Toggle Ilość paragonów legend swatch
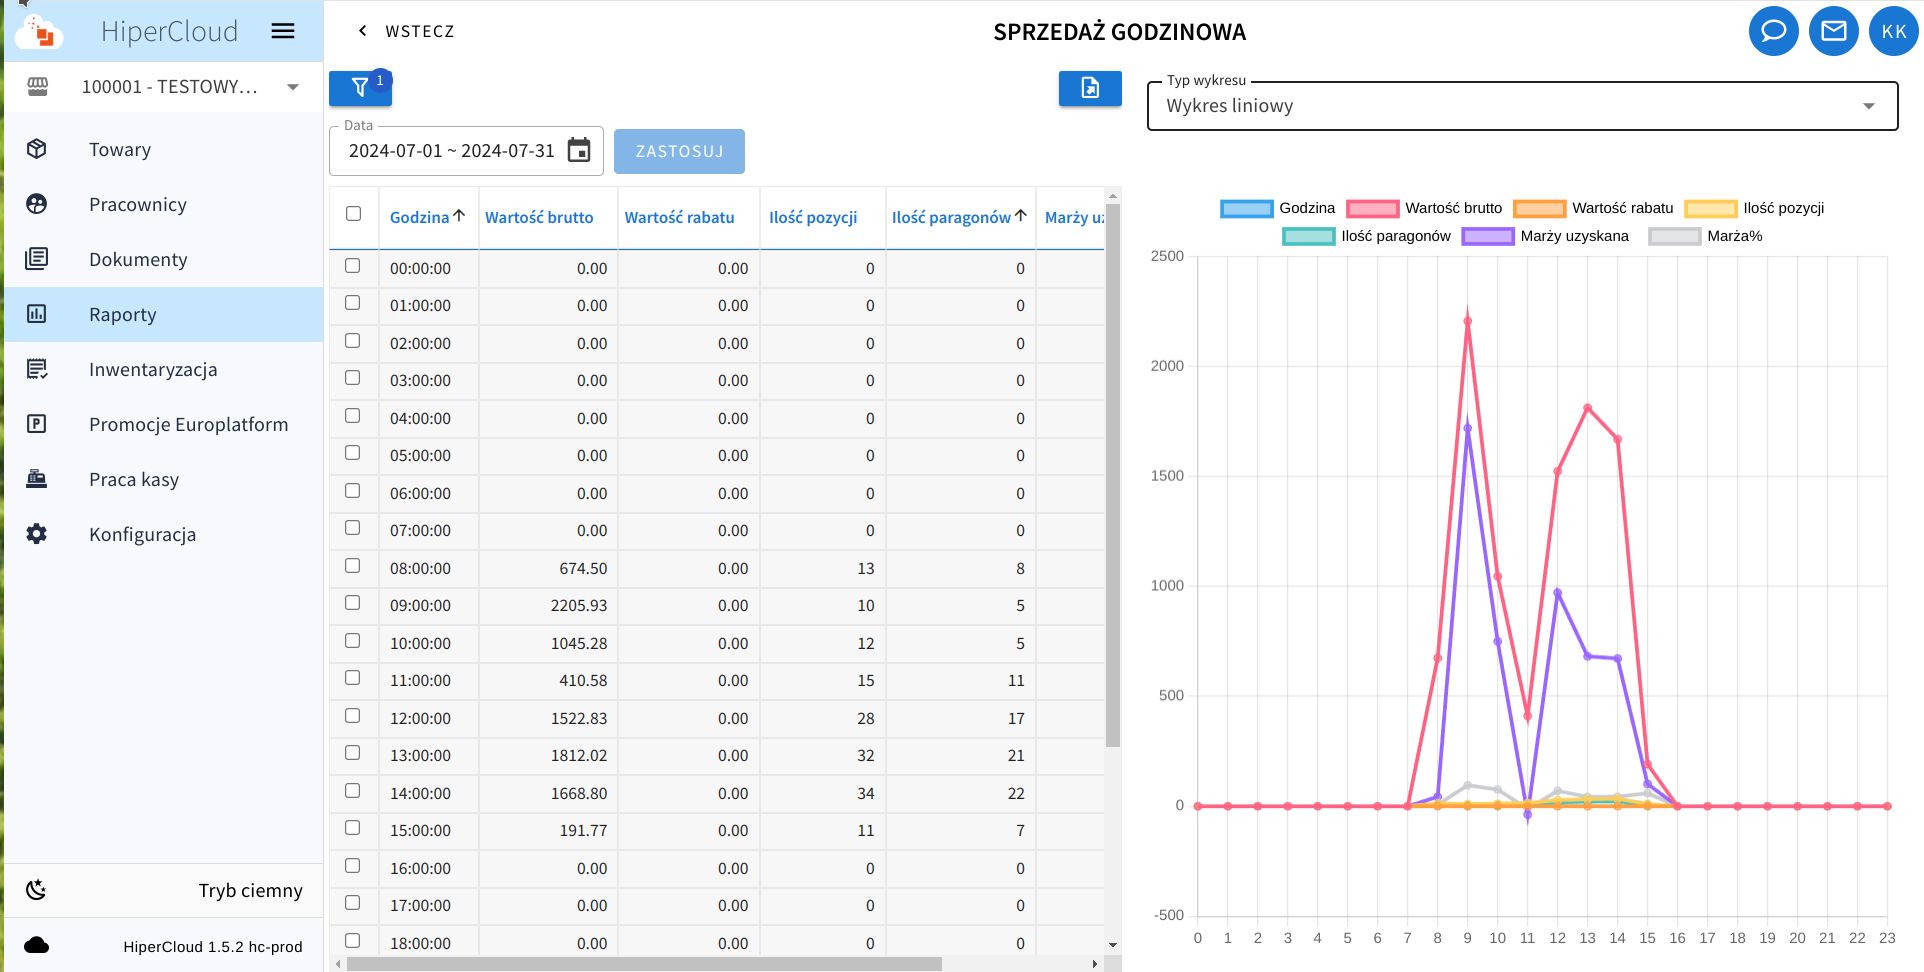 (1309, 236)
